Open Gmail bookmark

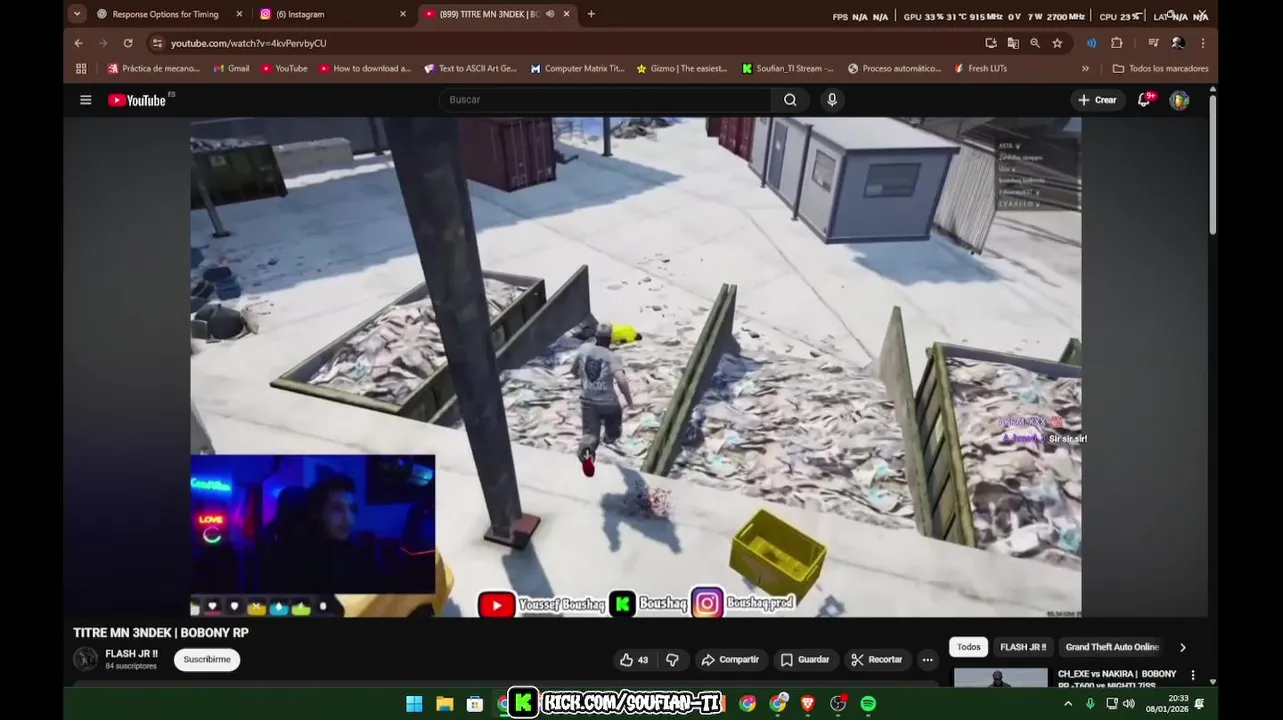point(231,69)
